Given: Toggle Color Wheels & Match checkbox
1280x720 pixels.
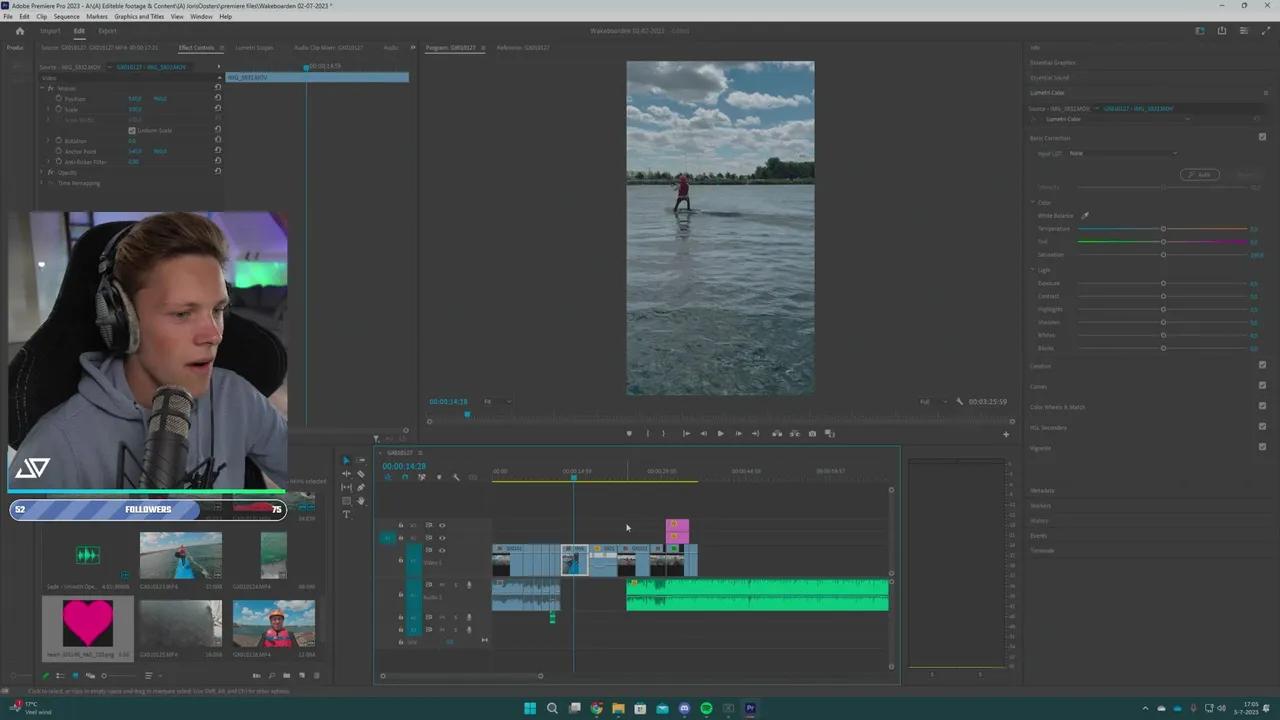Looking at the screenshot, I should click(1262, 406).
